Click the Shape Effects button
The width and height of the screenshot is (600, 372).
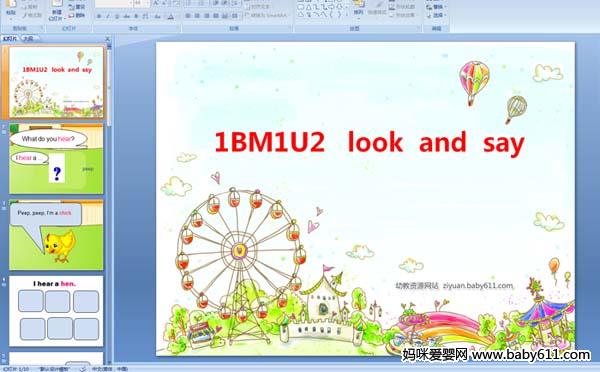coord(402,15)
